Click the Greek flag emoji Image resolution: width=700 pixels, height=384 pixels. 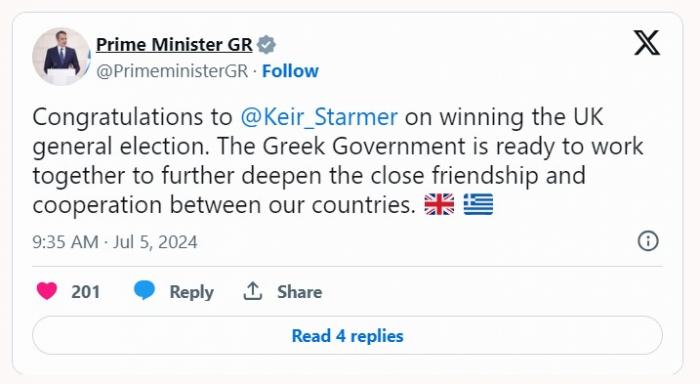click(478, 205)
